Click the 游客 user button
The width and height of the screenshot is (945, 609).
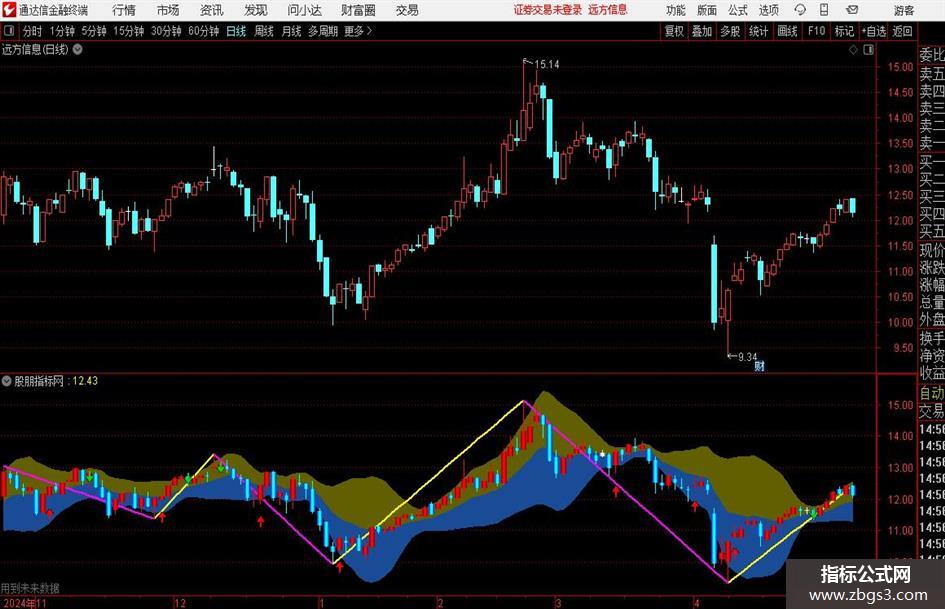(x=904, y=10)
